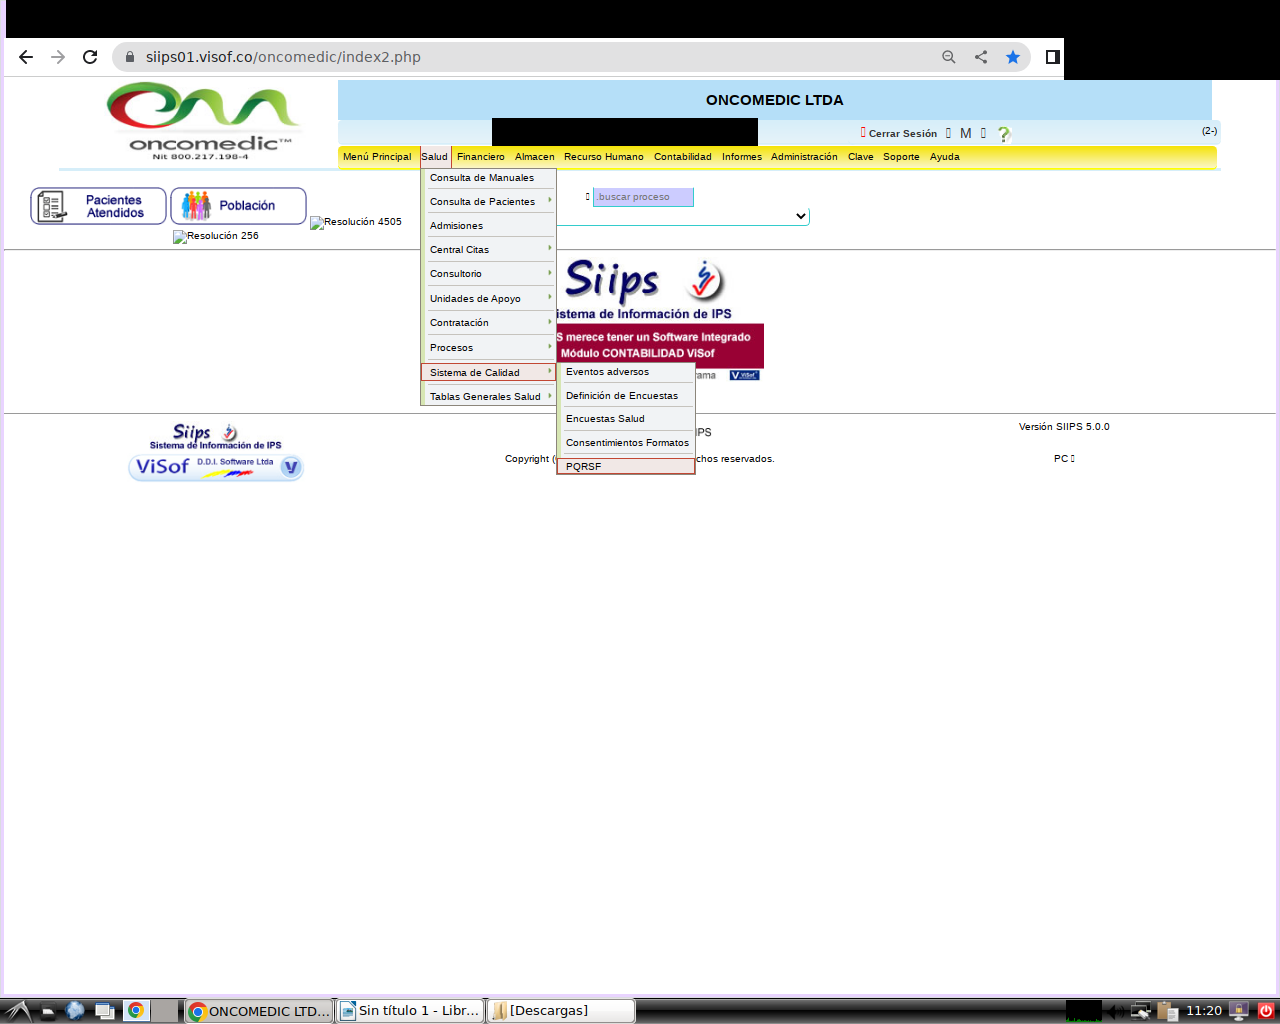
Task: Click the taskbar clipboard manager icon
Action: tap(1167, 1011)
